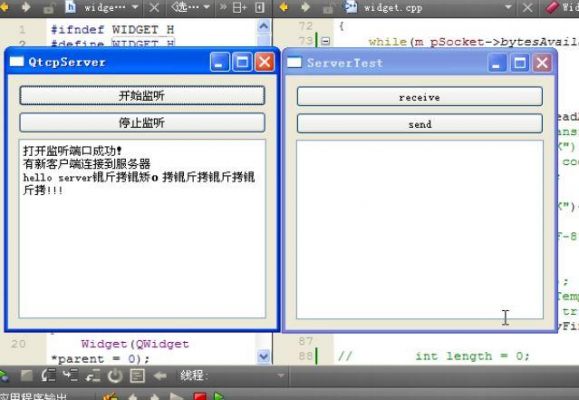The image size is (579, 400).
Task: Close the QtcpServer window
Action: click(x=264, y=62)
